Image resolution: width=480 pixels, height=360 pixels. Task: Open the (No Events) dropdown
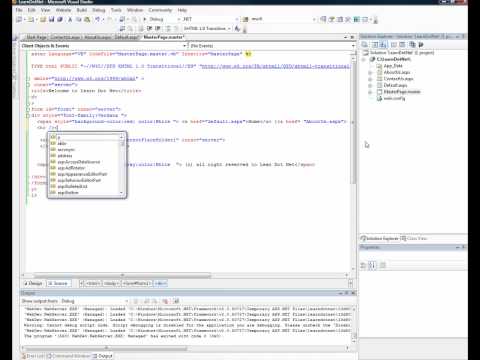tap(272, 46)
